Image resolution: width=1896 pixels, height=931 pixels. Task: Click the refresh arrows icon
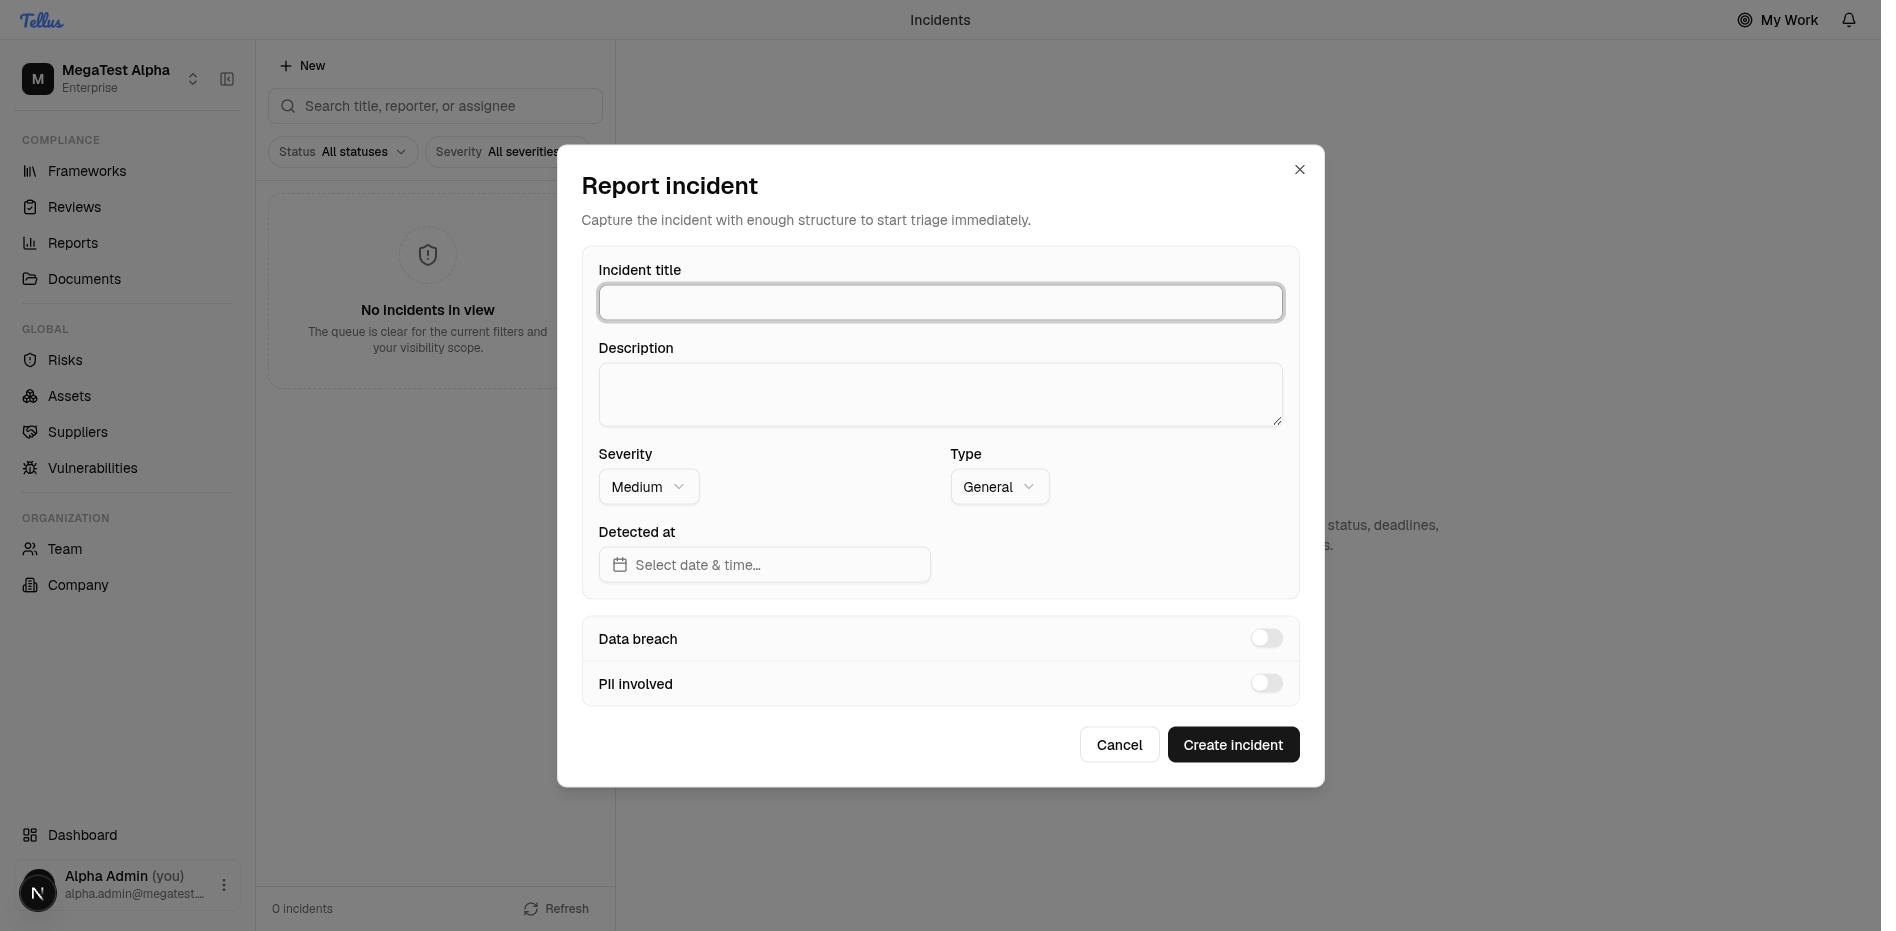click(531, 909)
